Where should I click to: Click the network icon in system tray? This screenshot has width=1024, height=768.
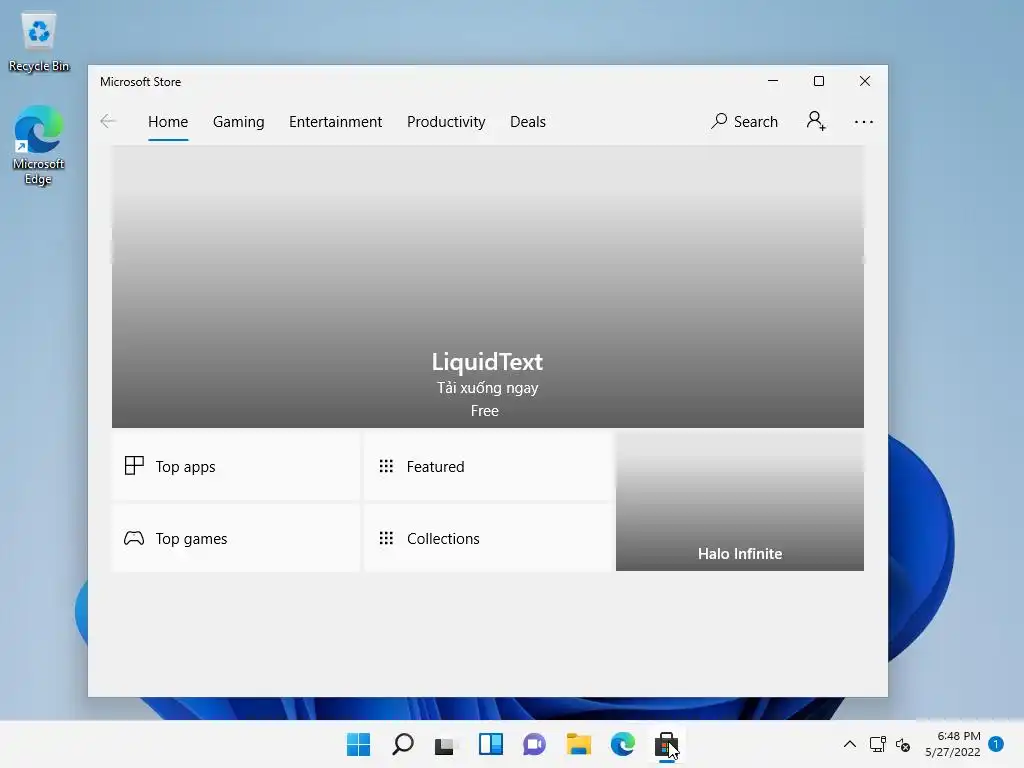click(x=877, y=744)
